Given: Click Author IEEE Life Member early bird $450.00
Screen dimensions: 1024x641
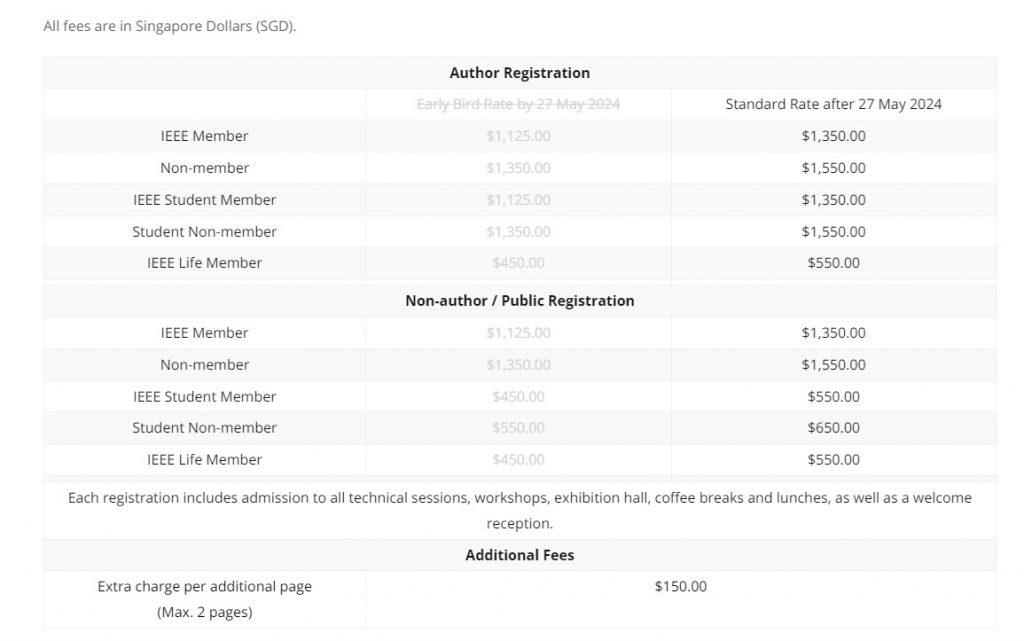Looking at the screenshot, I should [518, 262].
